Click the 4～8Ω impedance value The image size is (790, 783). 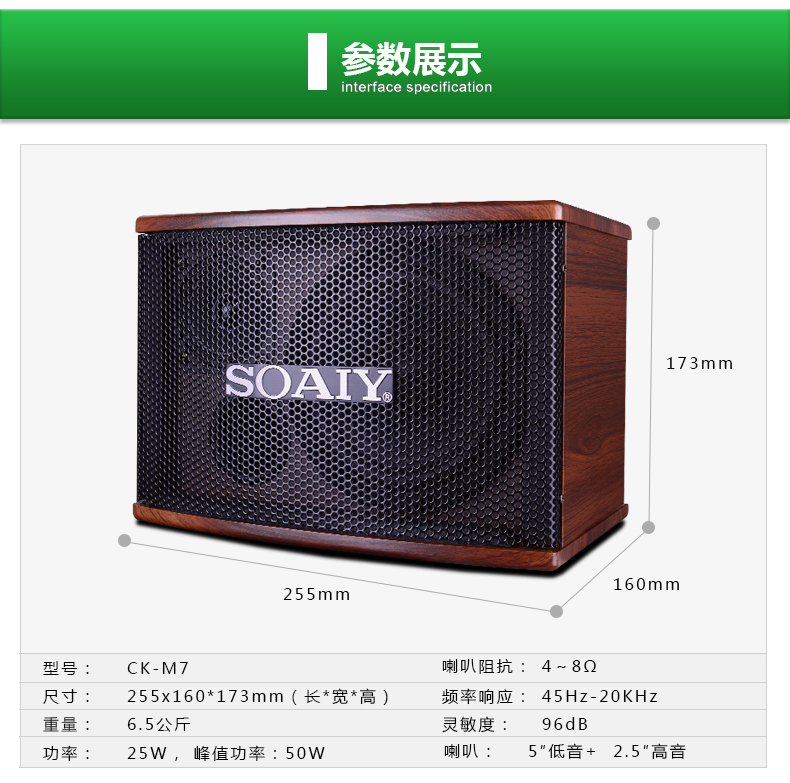[x=569, y=666]
